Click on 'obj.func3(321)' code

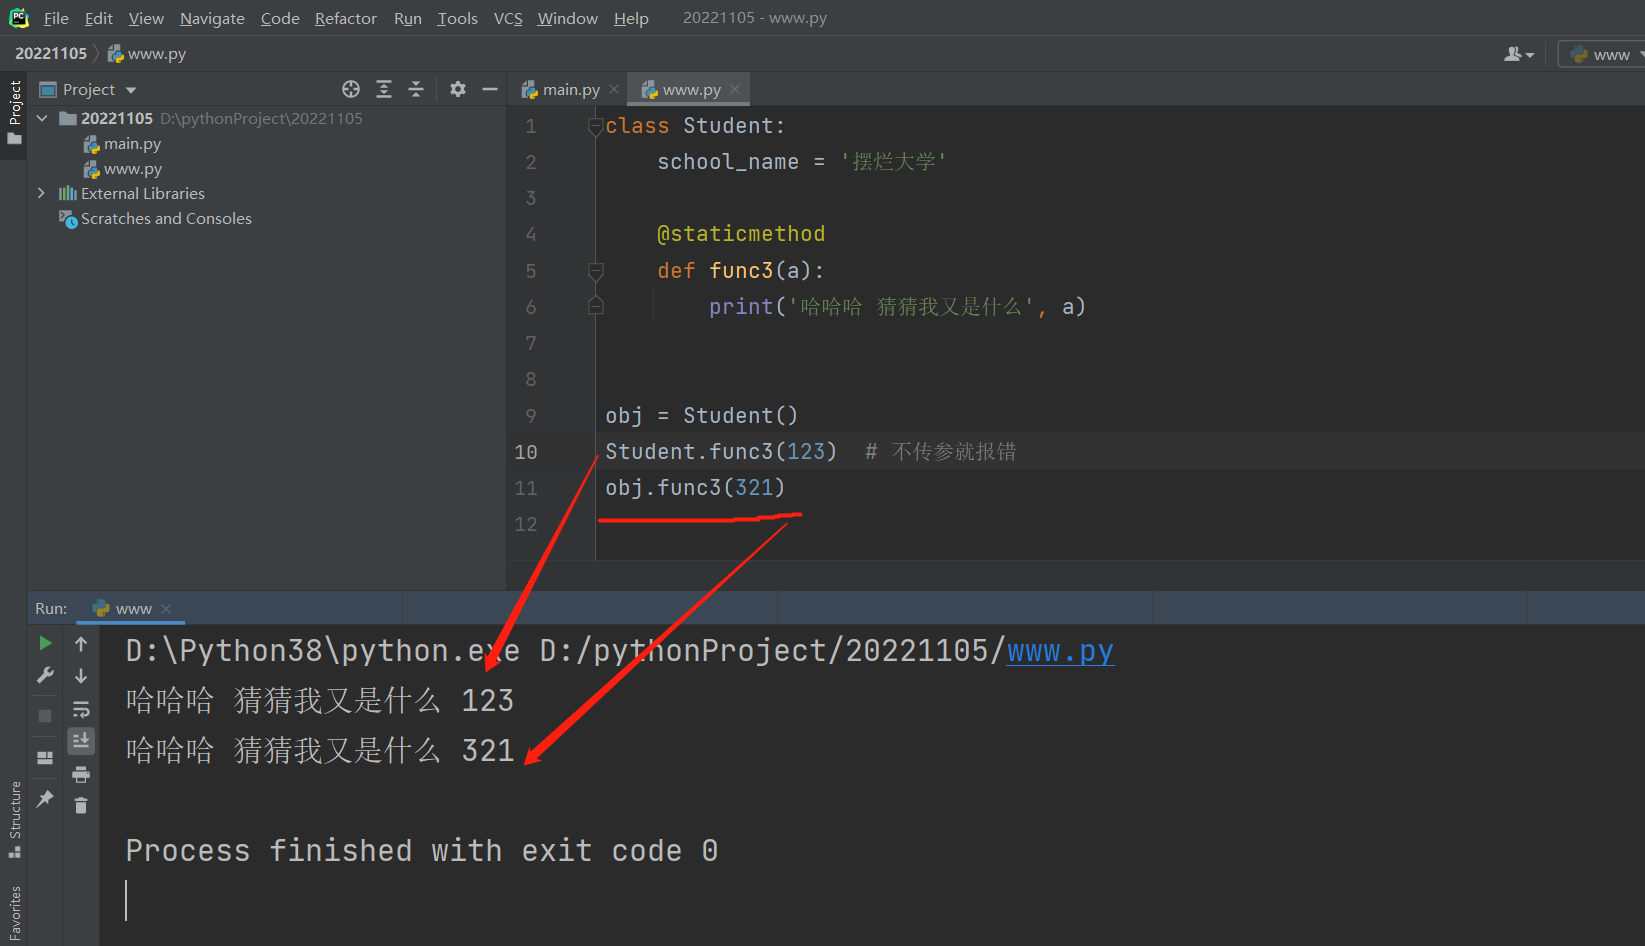coord(695,488)
